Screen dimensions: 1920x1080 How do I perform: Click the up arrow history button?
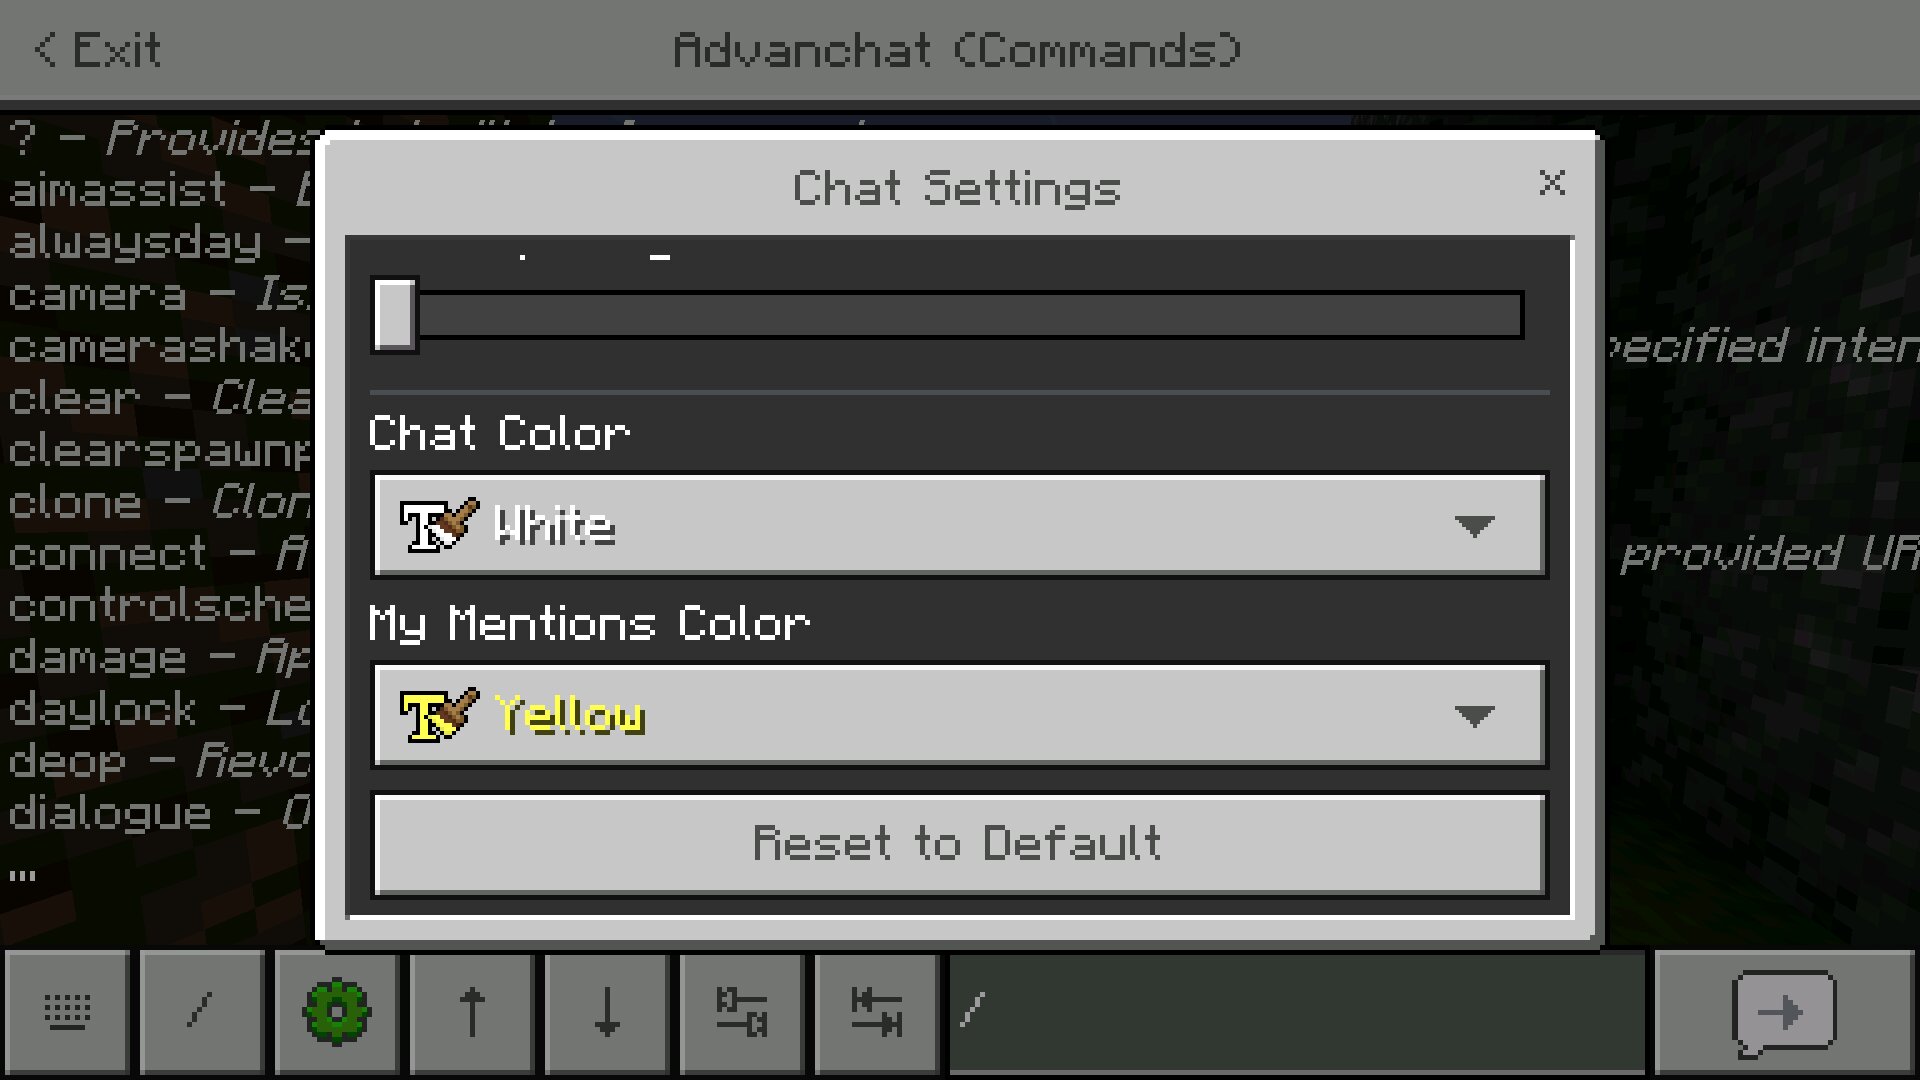pos(472,1013)
